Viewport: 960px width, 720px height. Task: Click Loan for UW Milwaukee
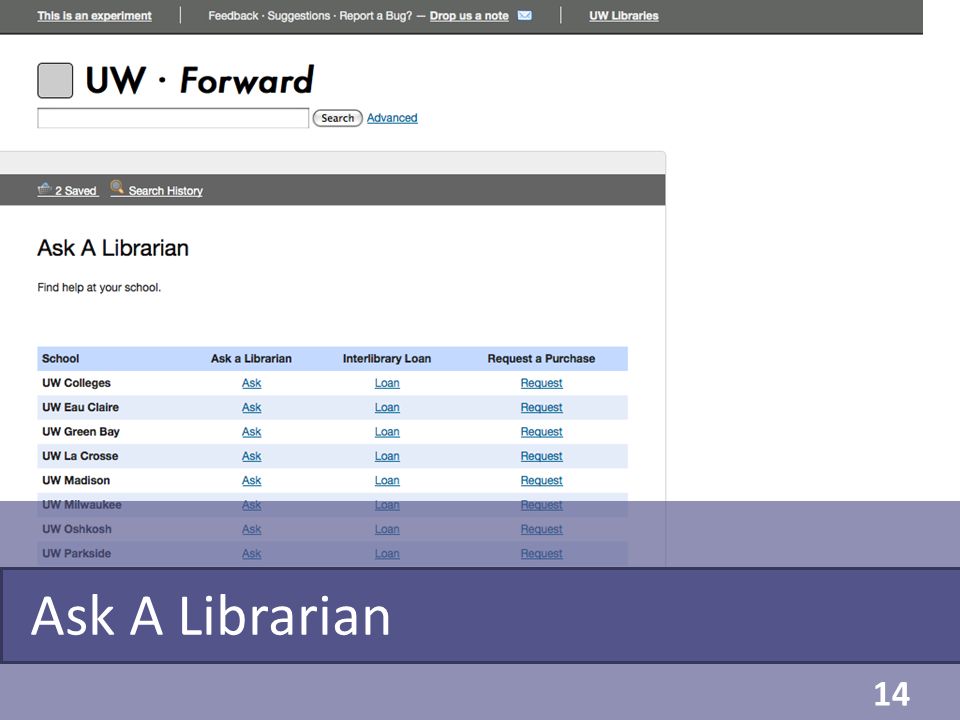pos(387,505)
